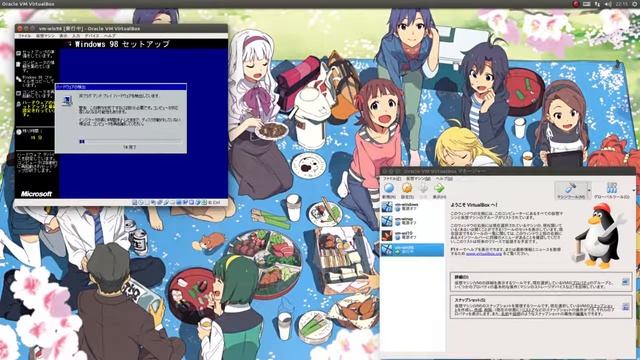Screen dimensions: 640x360
Task: Select Global Tools (グローバルツール) button
Action: (x=611, y=191)
